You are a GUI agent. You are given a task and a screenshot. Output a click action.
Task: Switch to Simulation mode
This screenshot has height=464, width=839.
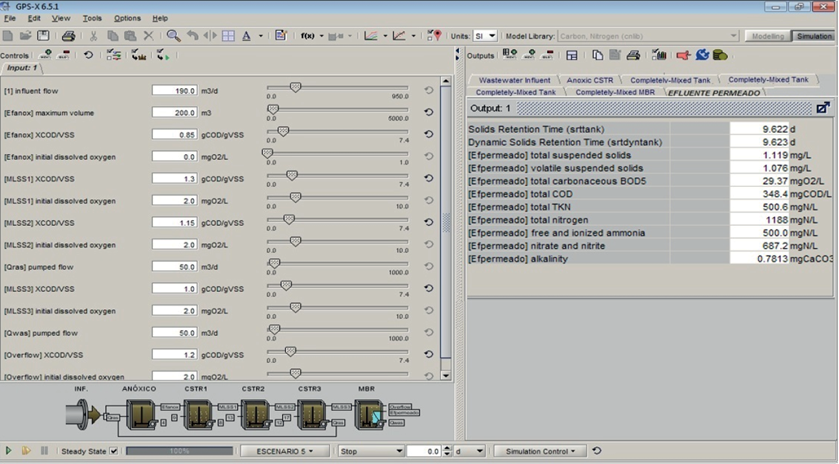(814, 35)
